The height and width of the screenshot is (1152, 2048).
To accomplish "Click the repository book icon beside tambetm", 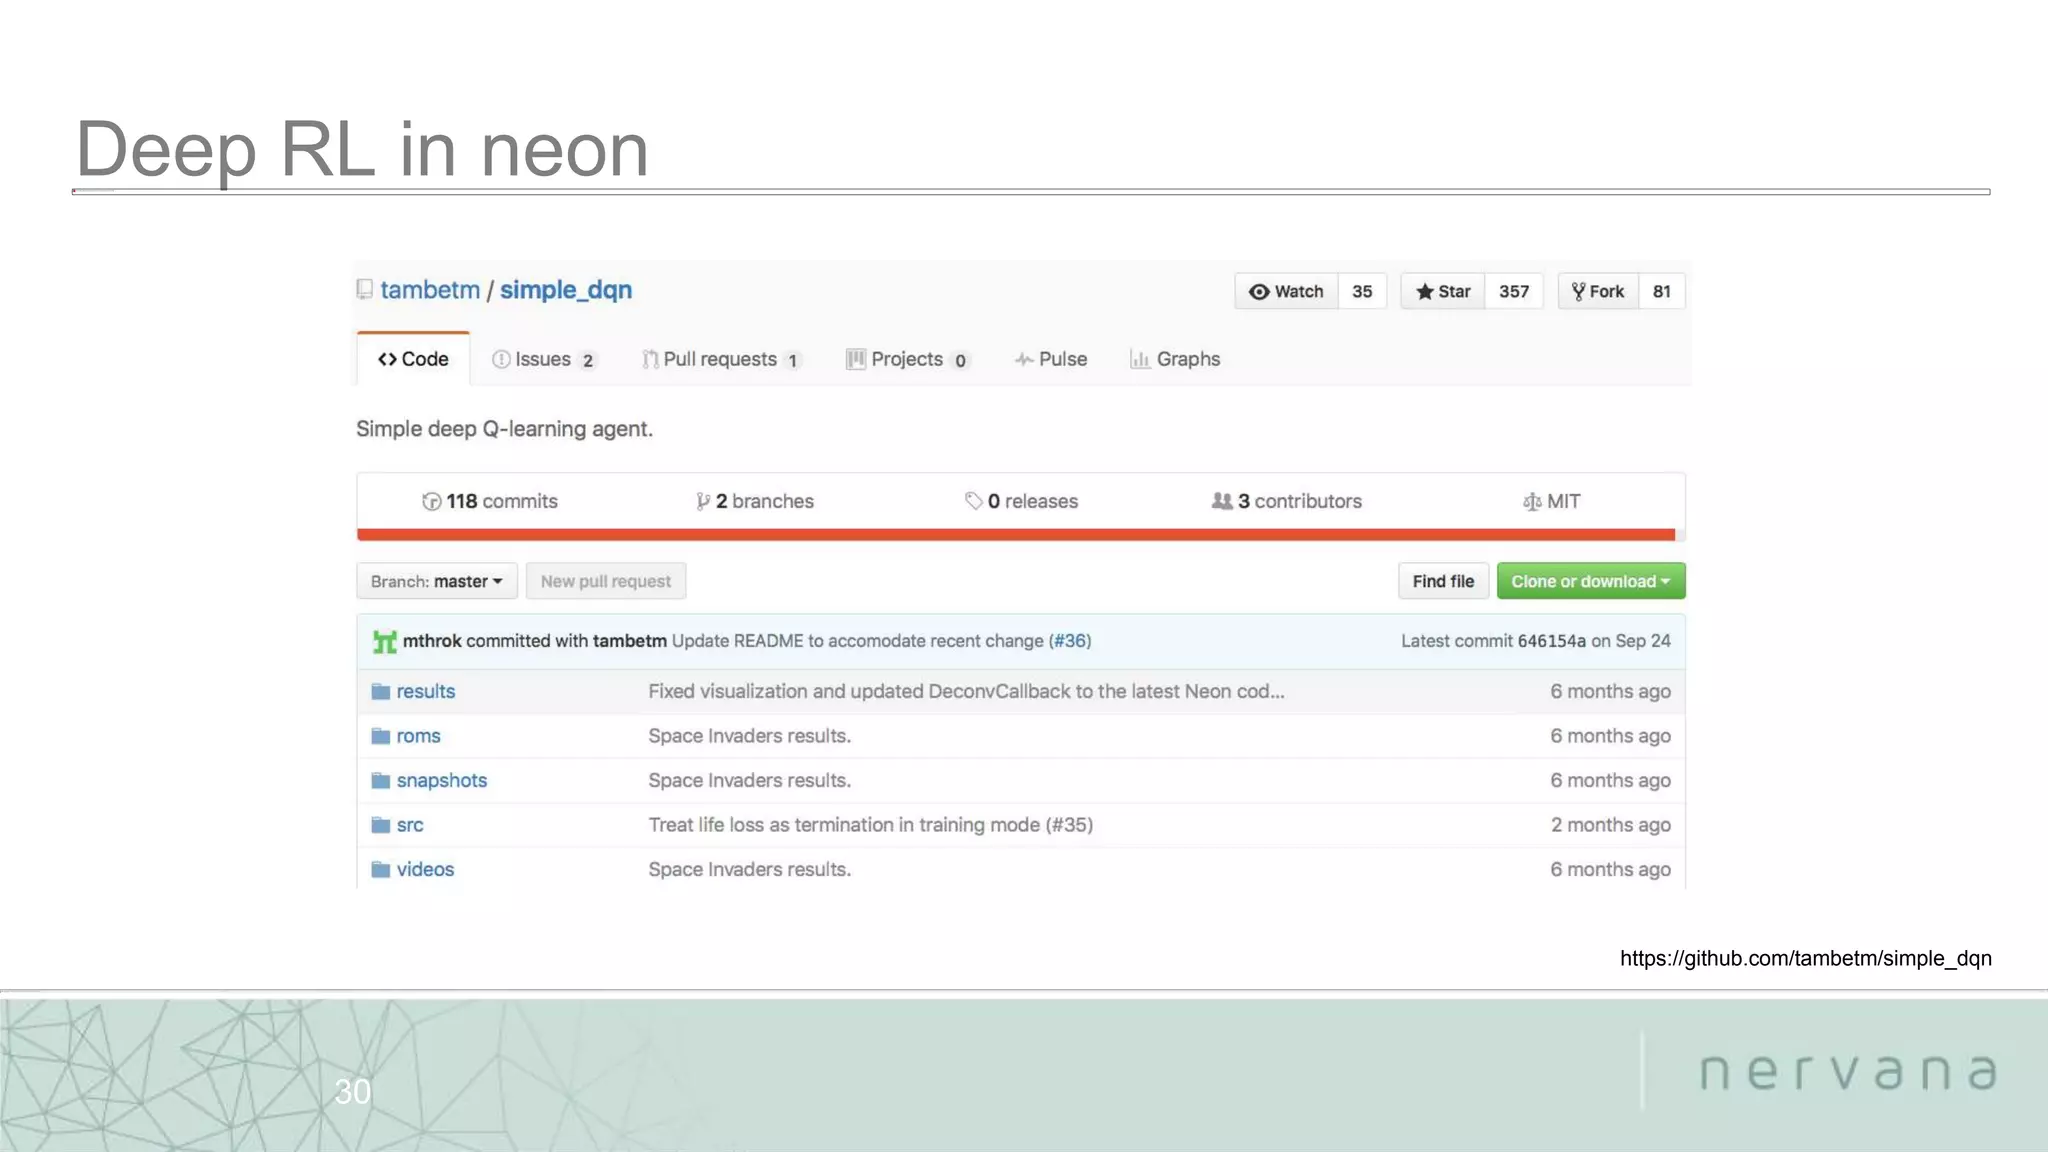I will (x=364, y=290).
